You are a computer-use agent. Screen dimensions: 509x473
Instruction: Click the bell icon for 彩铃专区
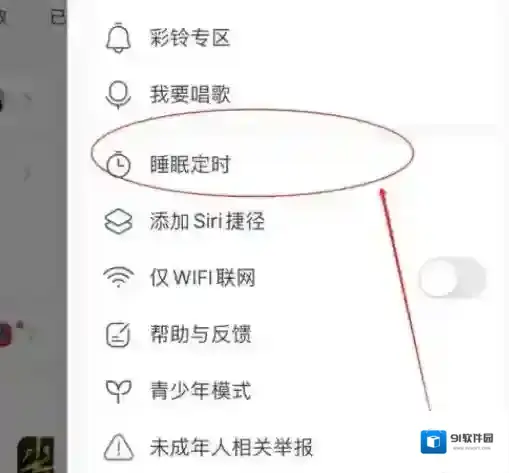118,37
